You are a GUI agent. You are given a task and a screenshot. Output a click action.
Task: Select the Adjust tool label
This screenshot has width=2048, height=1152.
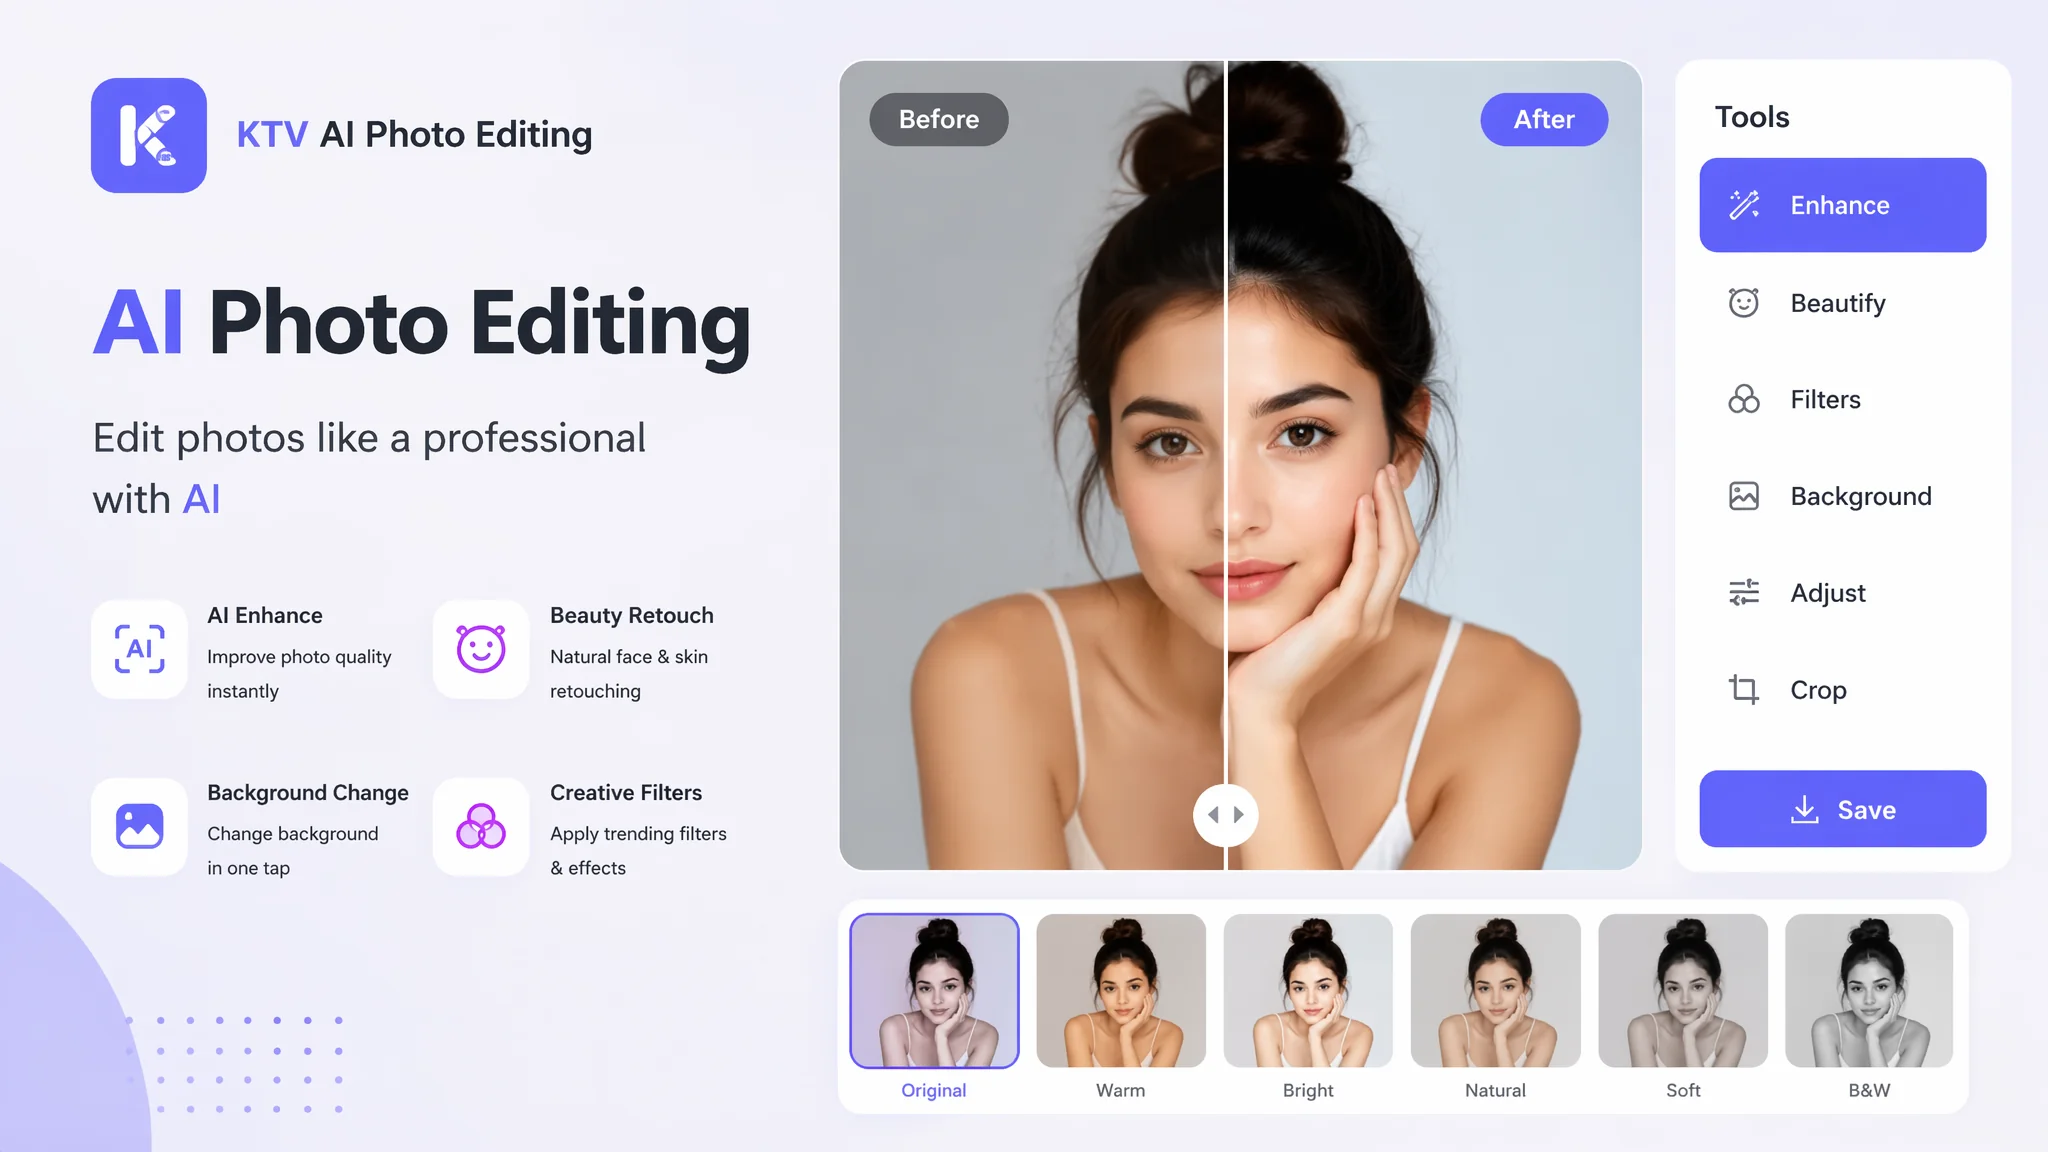pos(1828,593)
